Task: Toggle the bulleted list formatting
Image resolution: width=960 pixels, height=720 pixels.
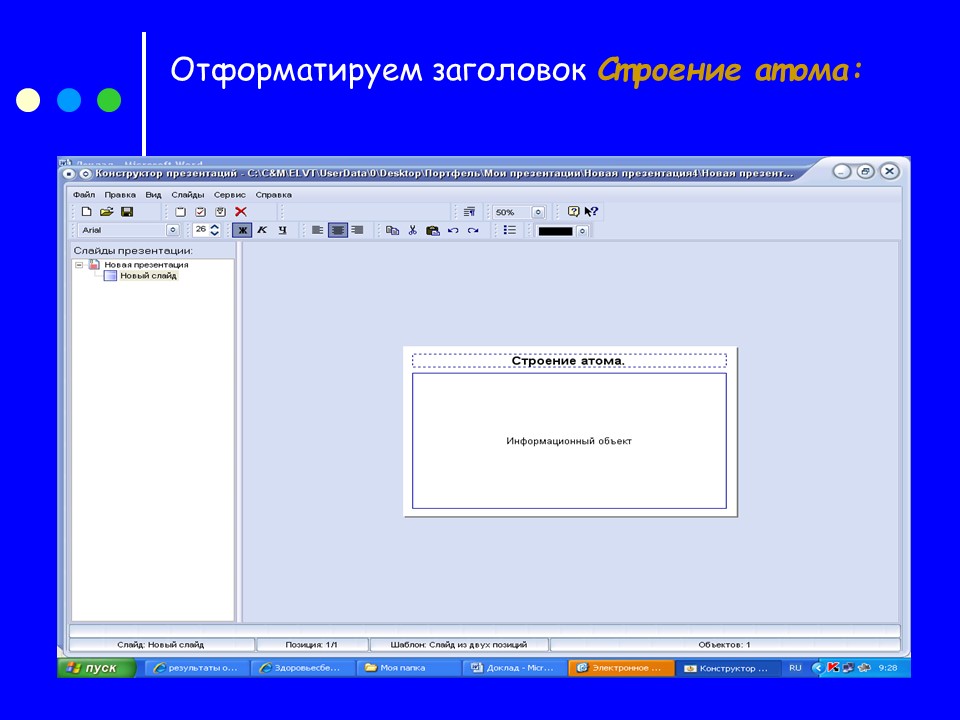Action: click(x=508, y=230)
